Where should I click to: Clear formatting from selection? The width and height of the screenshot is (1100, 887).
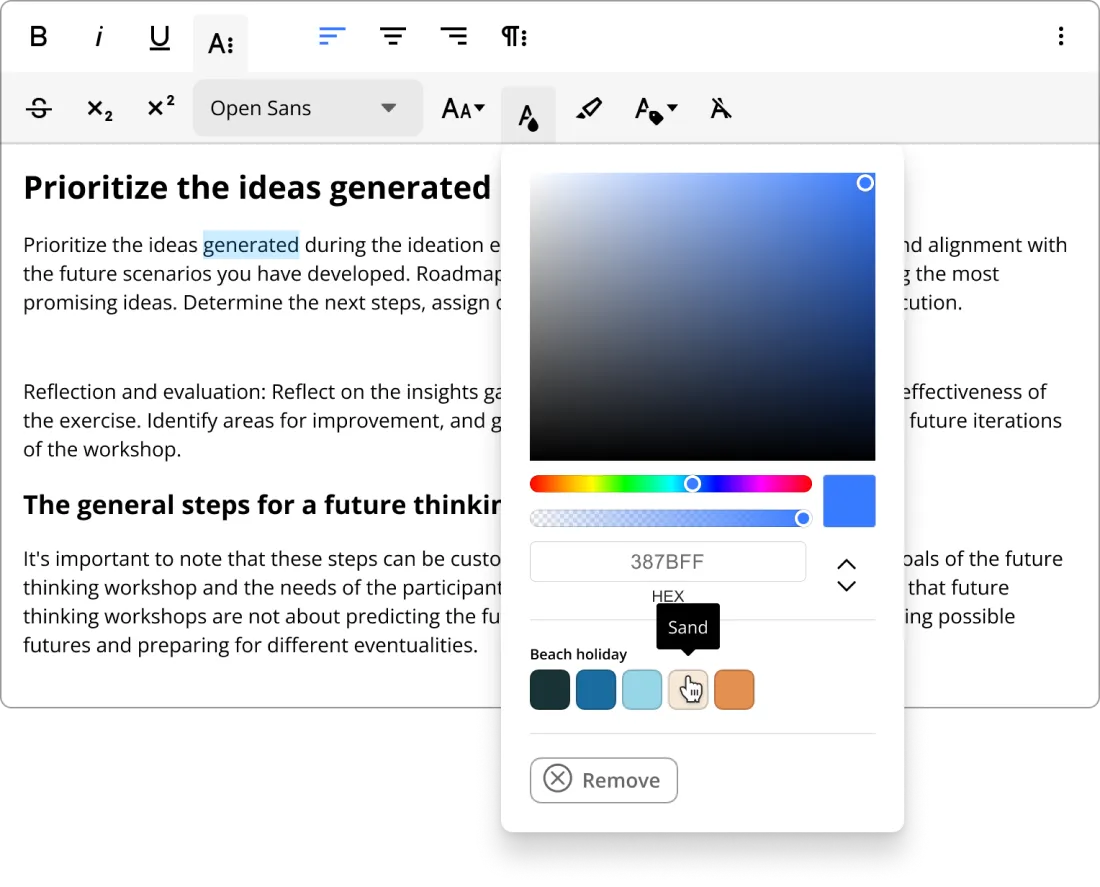click(x=720, y=108)
